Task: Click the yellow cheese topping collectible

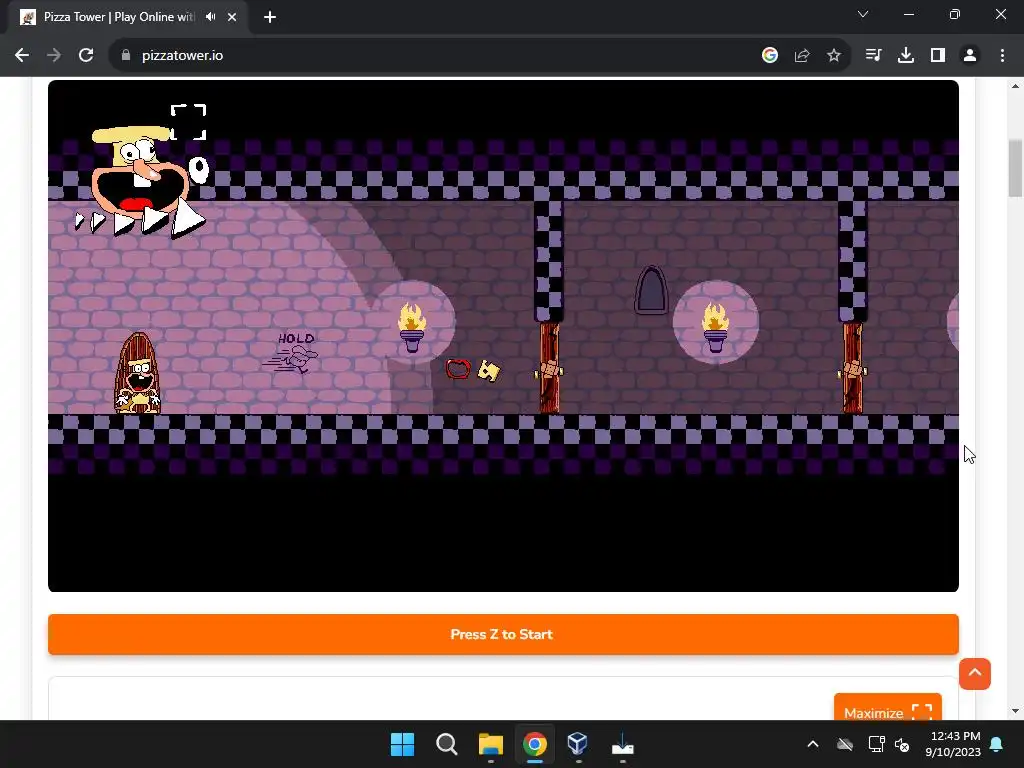Action: [488, 370]
